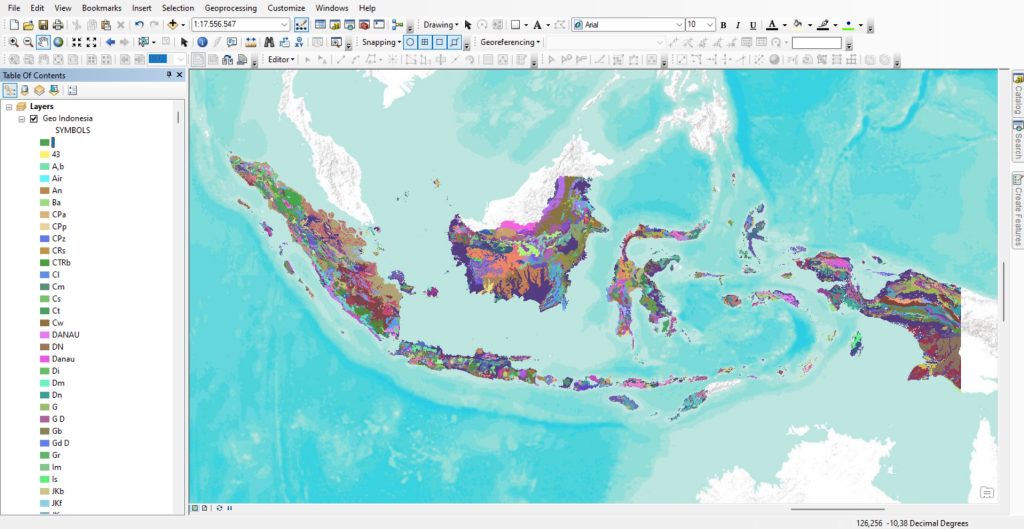
Task: Select the Zoom In tool
Action: 13,42
